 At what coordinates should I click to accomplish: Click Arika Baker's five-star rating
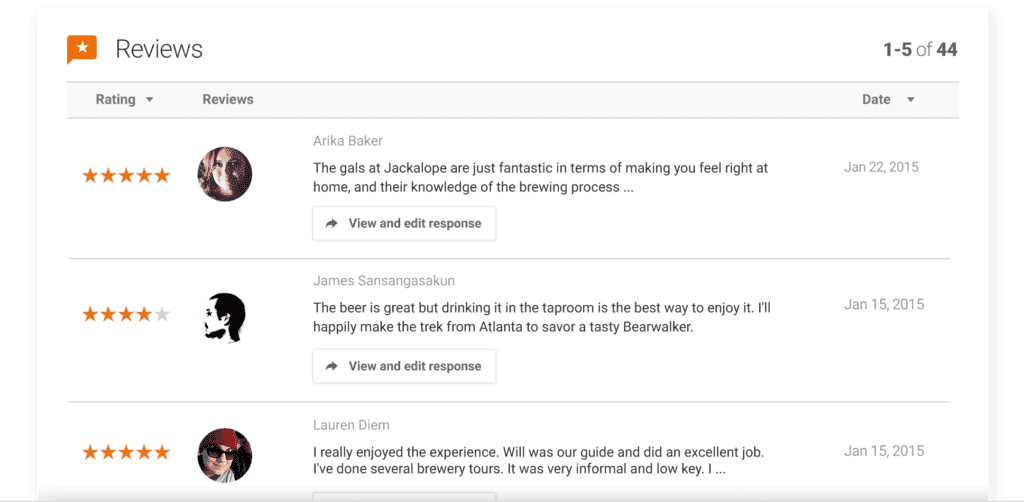click(126, 175)
